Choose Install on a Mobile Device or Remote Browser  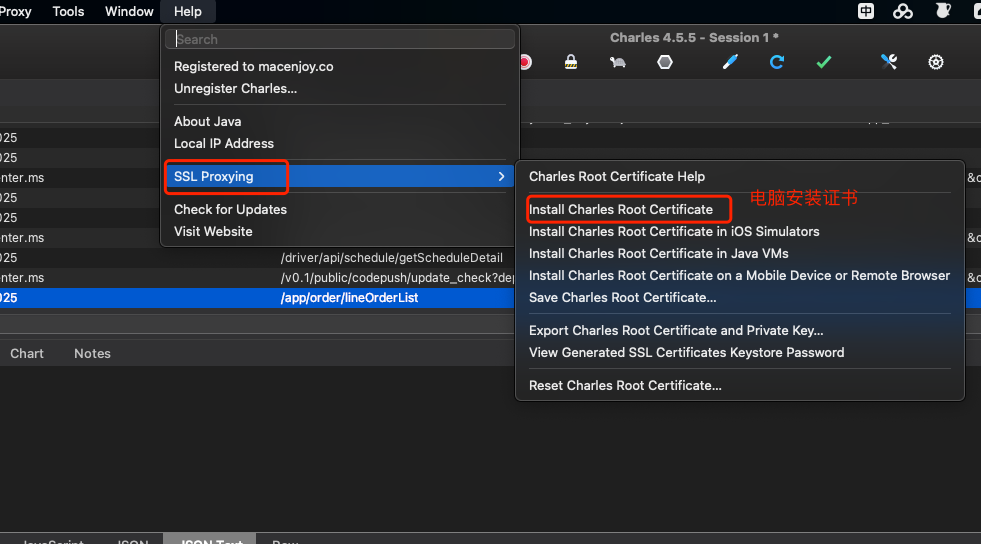tap(739, 275)
